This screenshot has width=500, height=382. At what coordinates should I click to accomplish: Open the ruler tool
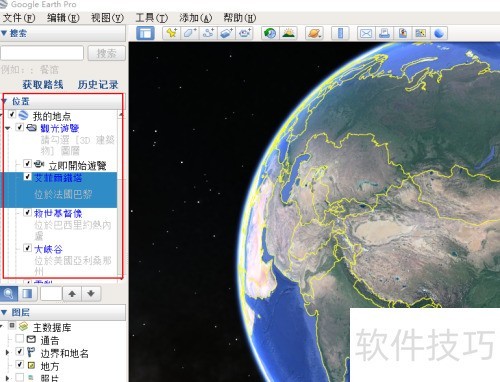coord(340,33)
